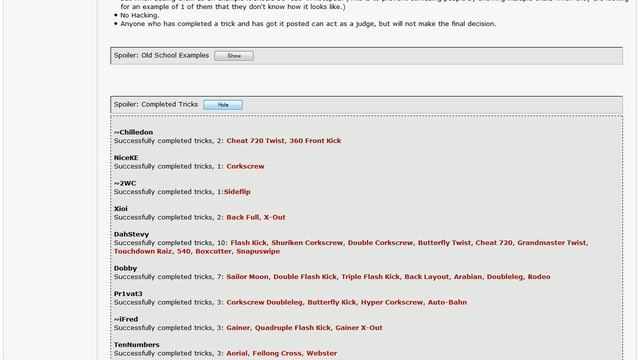Open the Feilong Cross trick
Image resolution: width=640 pixels, height=360 pixels.
pyautogui.click(x=277, y=353)
